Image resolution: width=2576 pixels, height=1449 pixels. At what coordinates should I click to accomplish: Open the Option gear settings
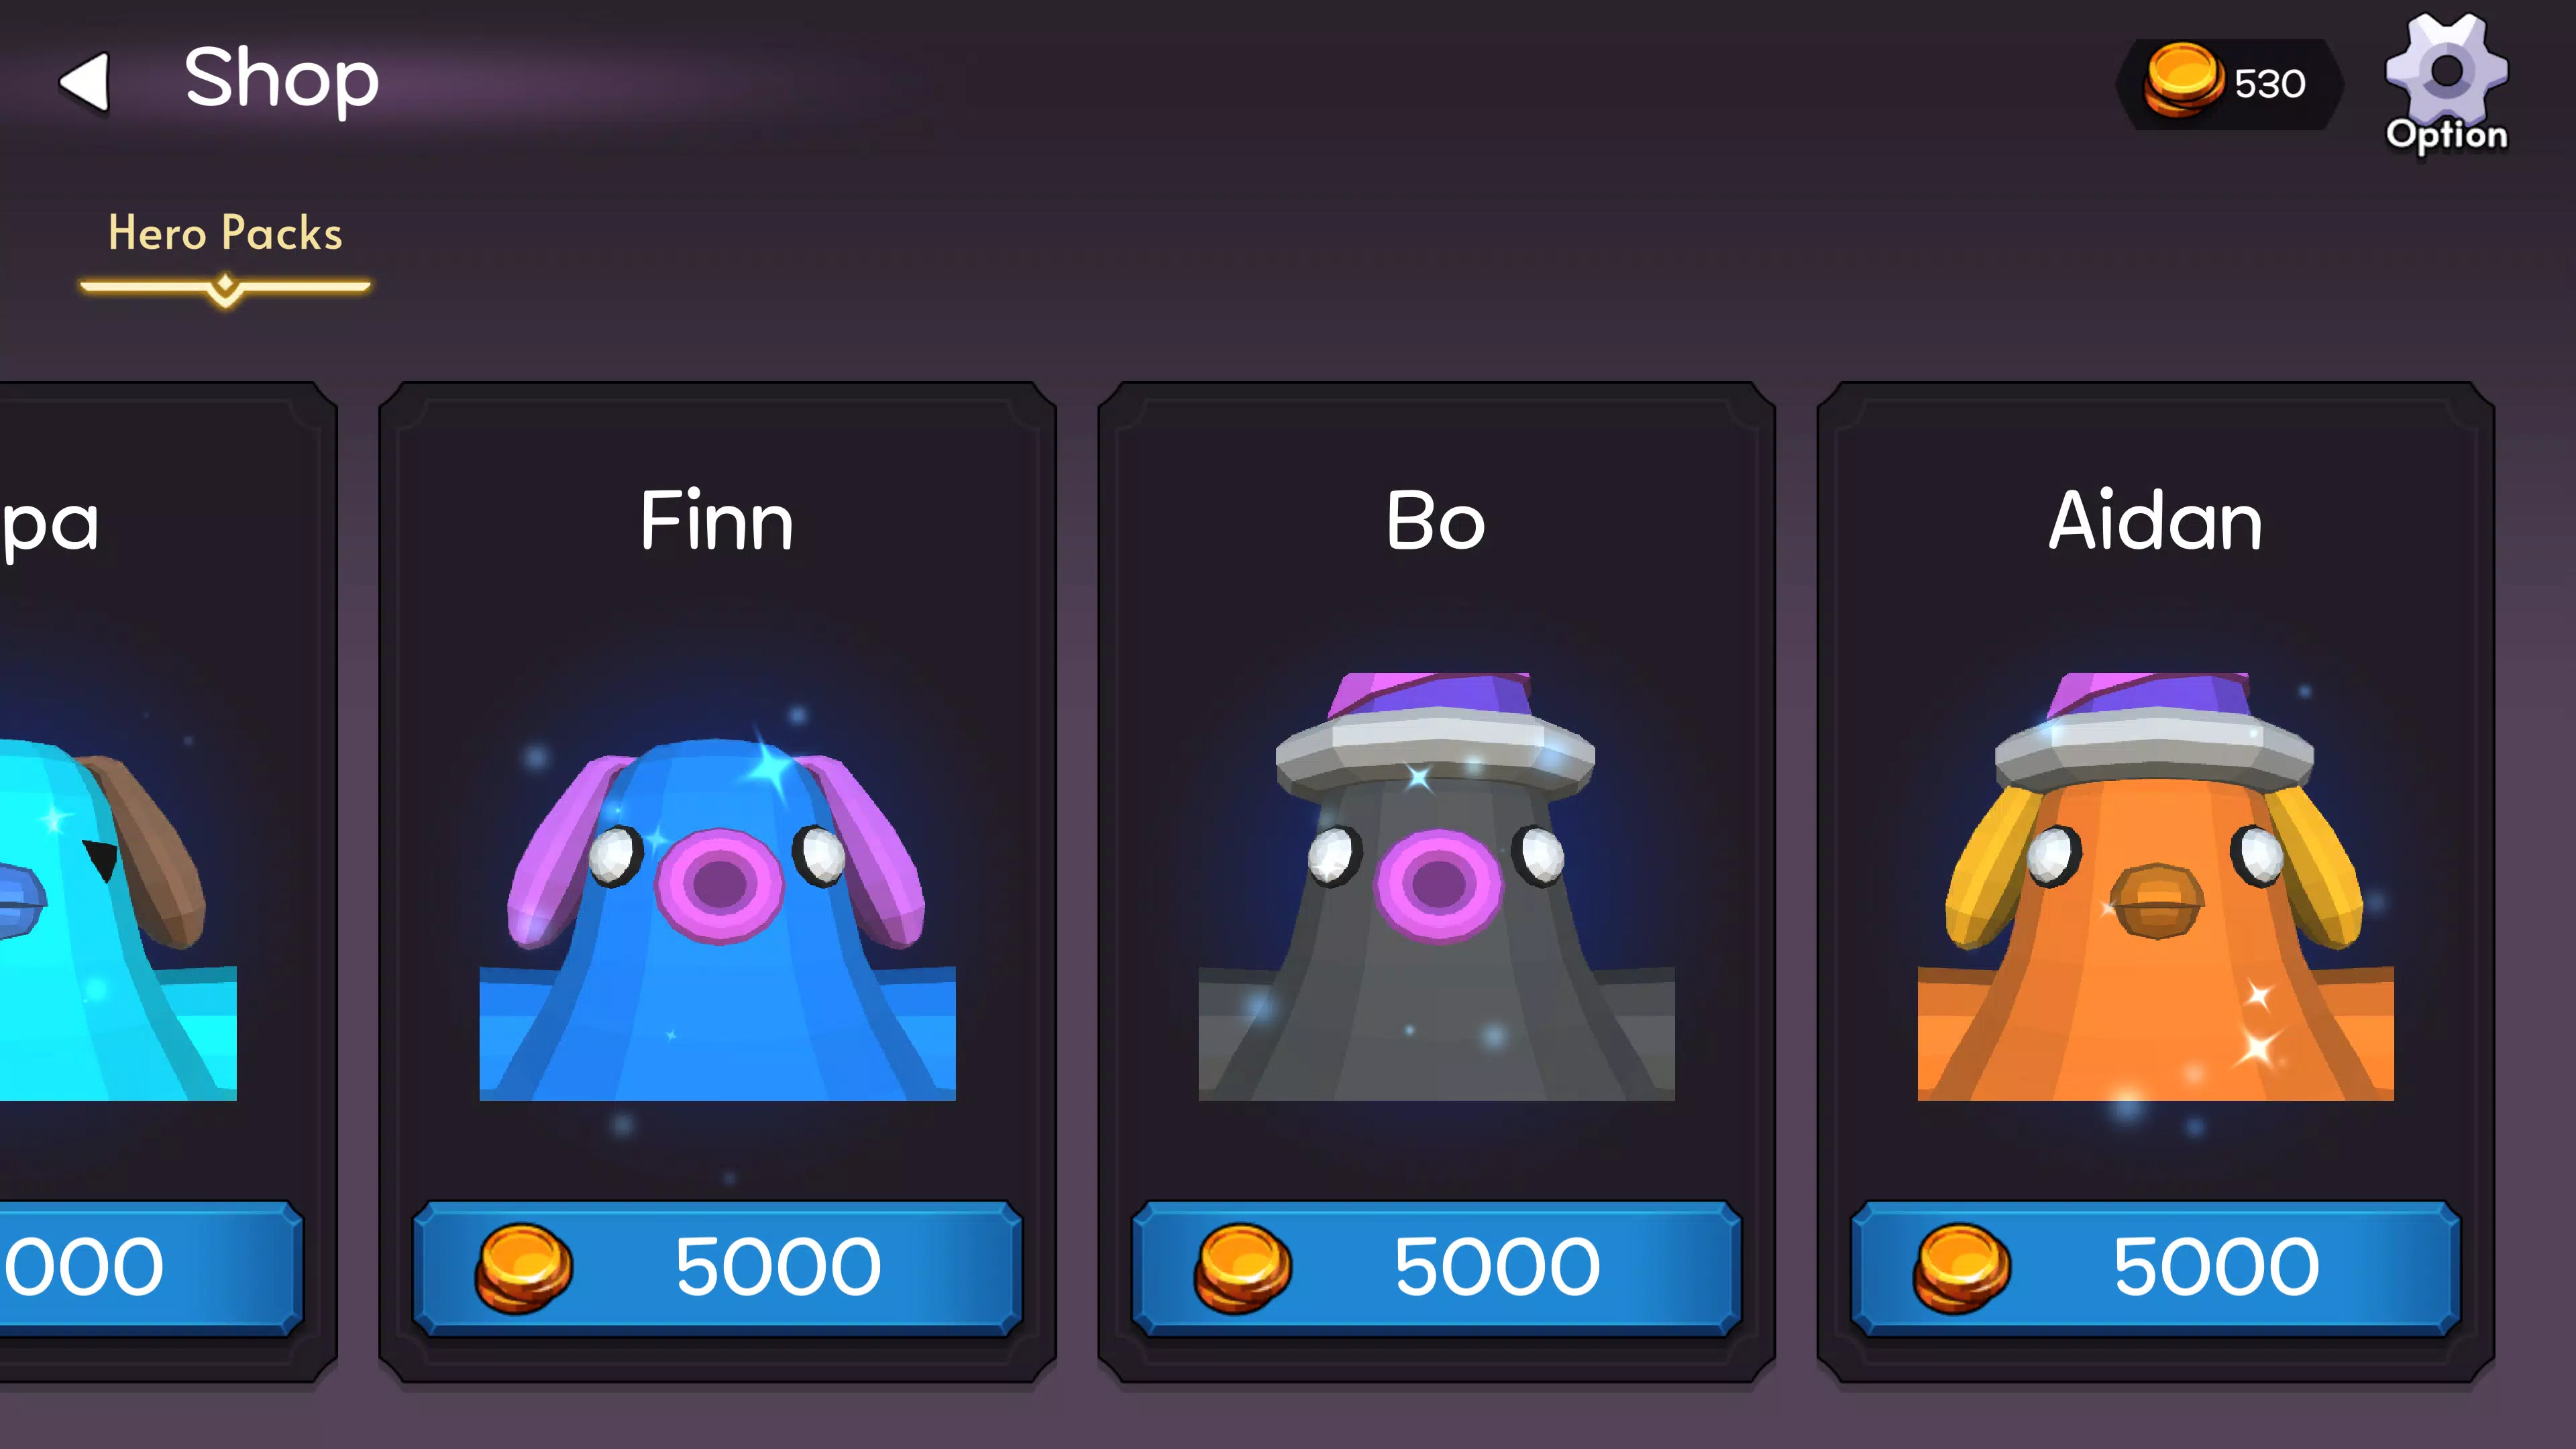[2446, 84]
